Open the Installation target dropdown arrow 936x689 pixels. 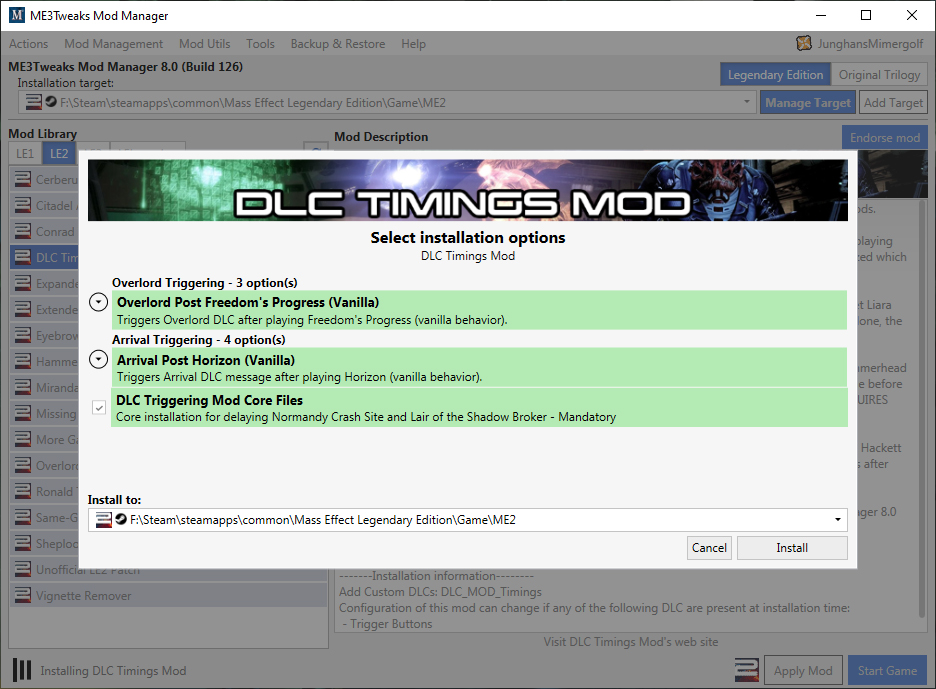(x=747, y=102)
